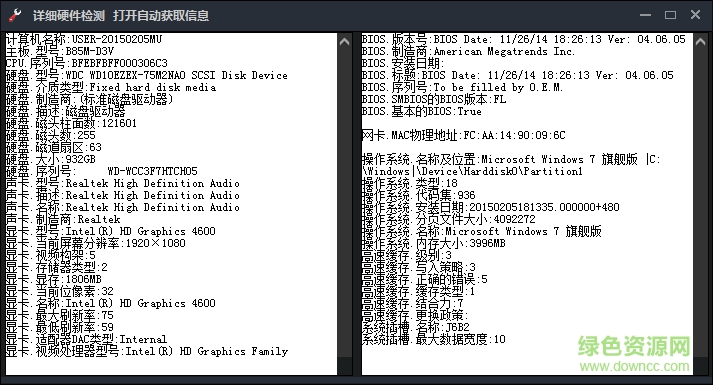Viewport: 713px width, 385px height.
Task: Select disk description line 磁盘驱动器
Action: [65, 111]
